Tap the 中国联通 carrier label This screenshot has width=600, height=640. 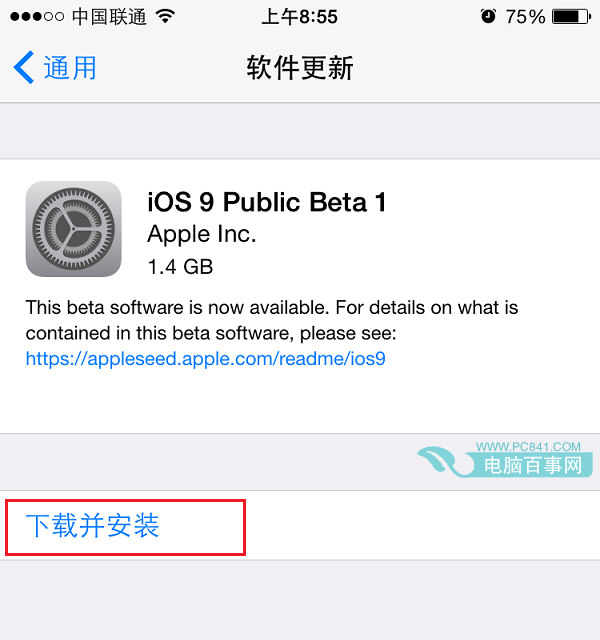tap(109, 17)
